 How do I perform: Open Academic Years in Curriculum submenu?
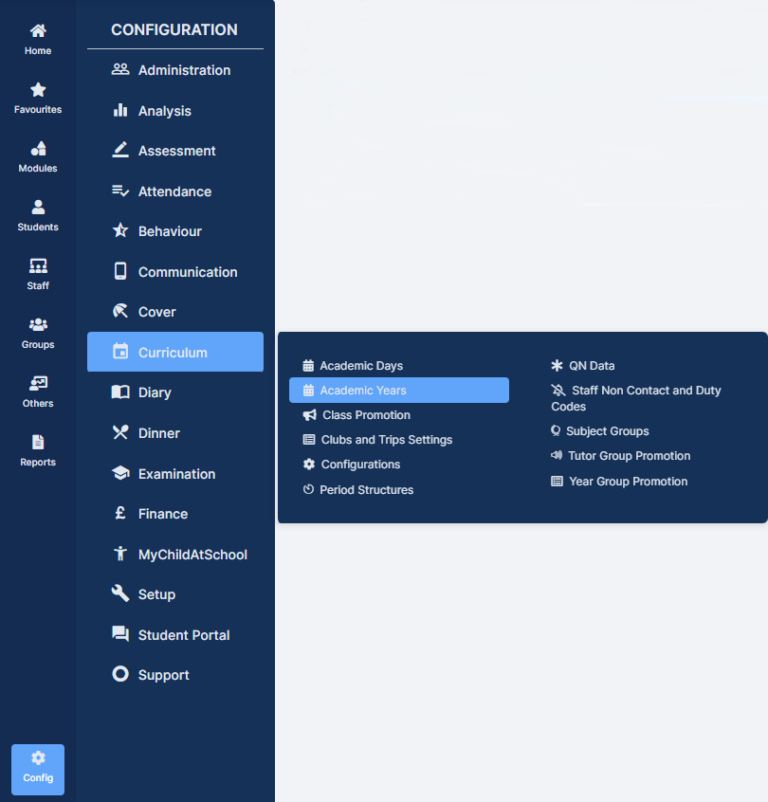pyautogui.click(x=399, y=390)
